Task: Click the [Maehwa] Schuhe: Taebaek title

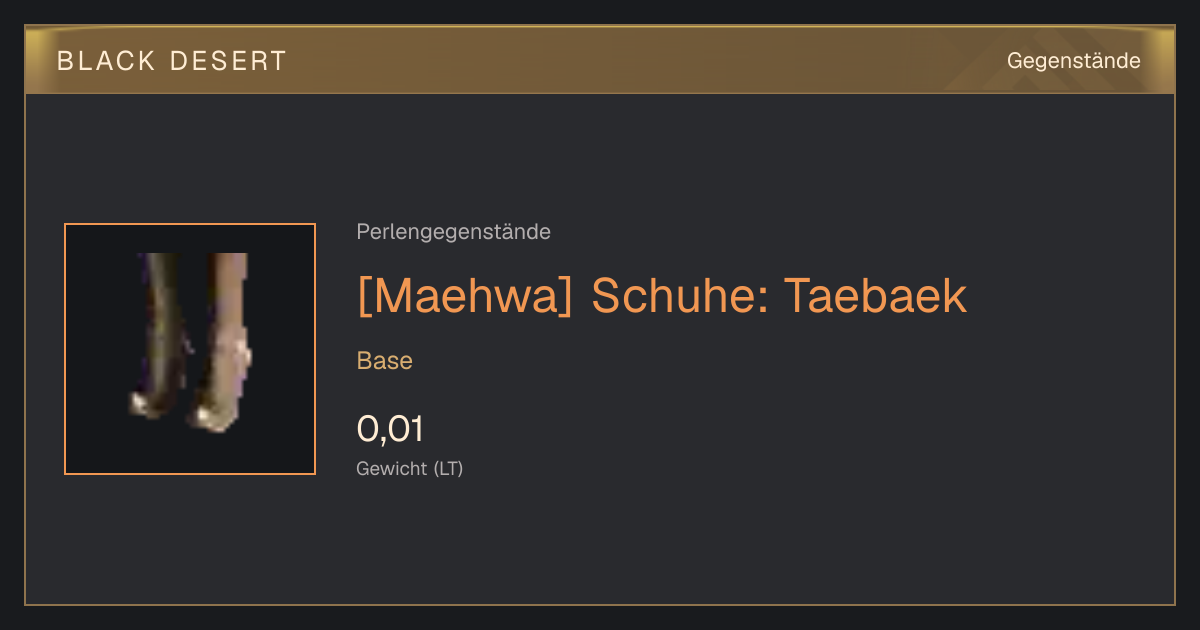Action: tap(662, 295)
